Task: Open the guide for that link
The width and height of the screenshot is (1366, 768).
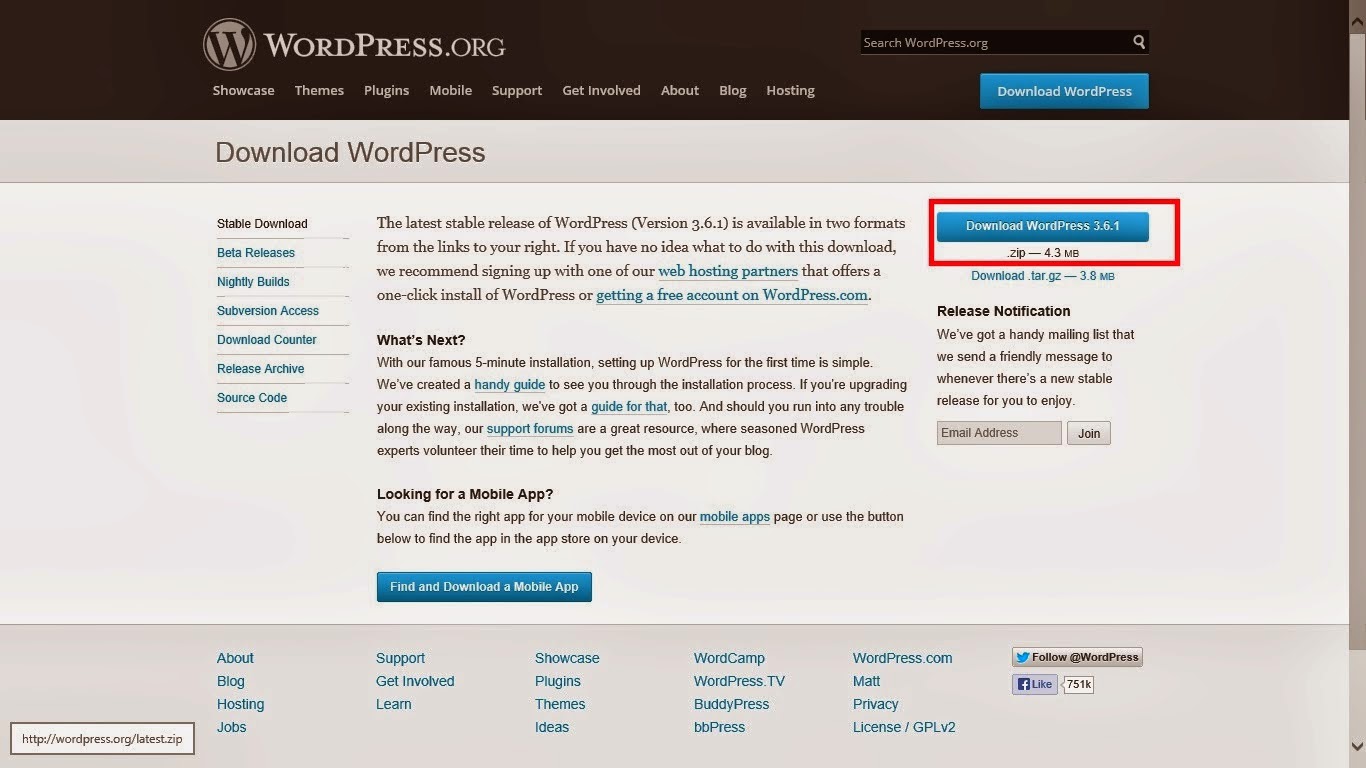Action: point(629,406)
